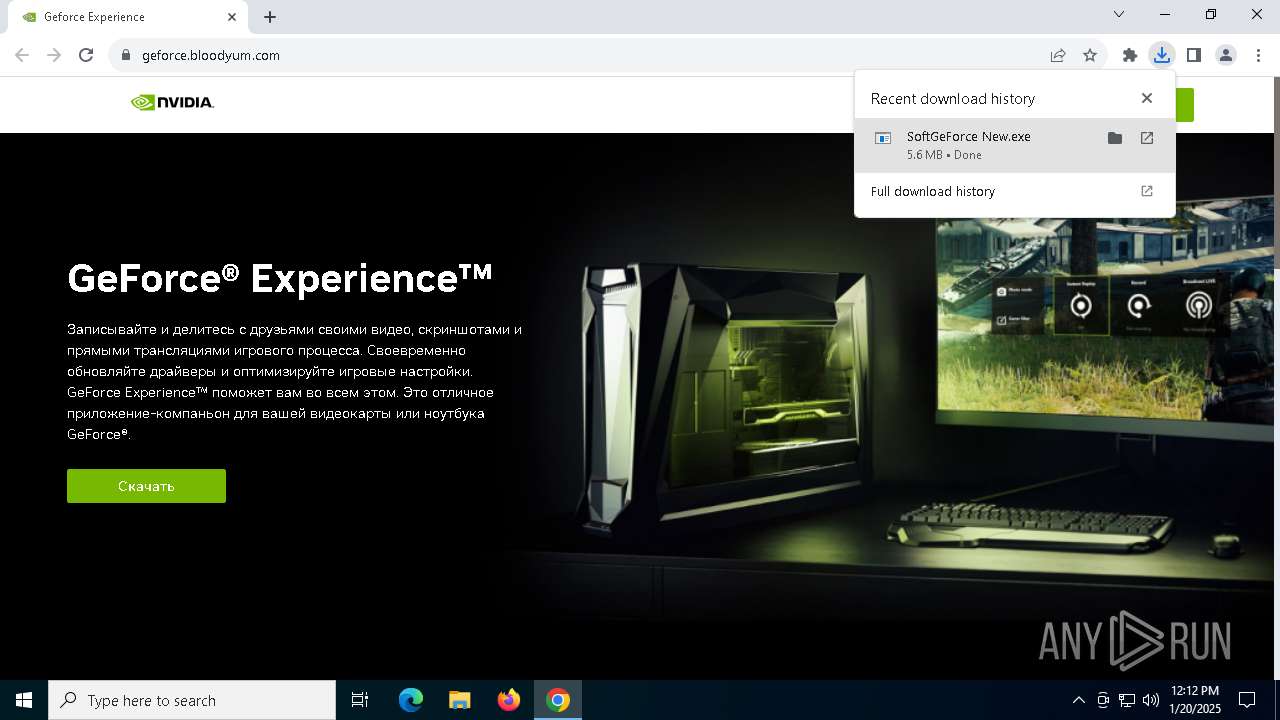Open the notification center

coord(1247,700)
